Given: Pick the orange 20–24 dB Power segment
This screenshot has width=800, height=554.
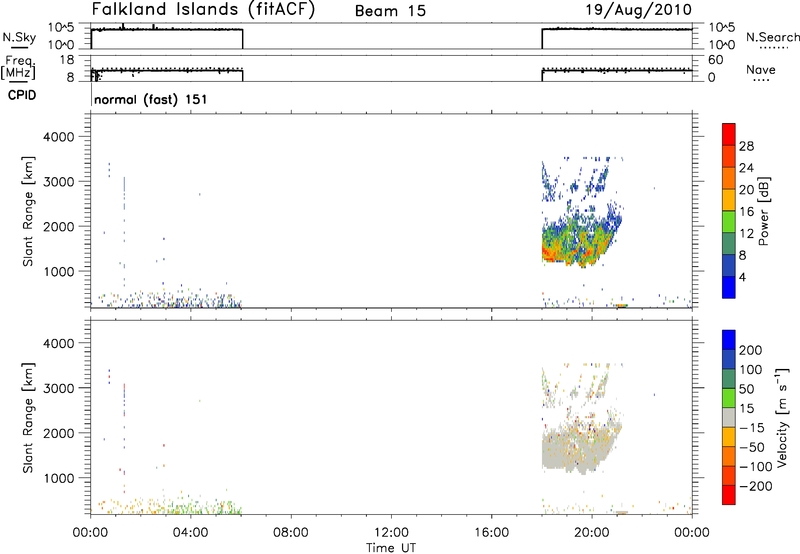Looking at the screenshot, I should [x=729, y=178].
